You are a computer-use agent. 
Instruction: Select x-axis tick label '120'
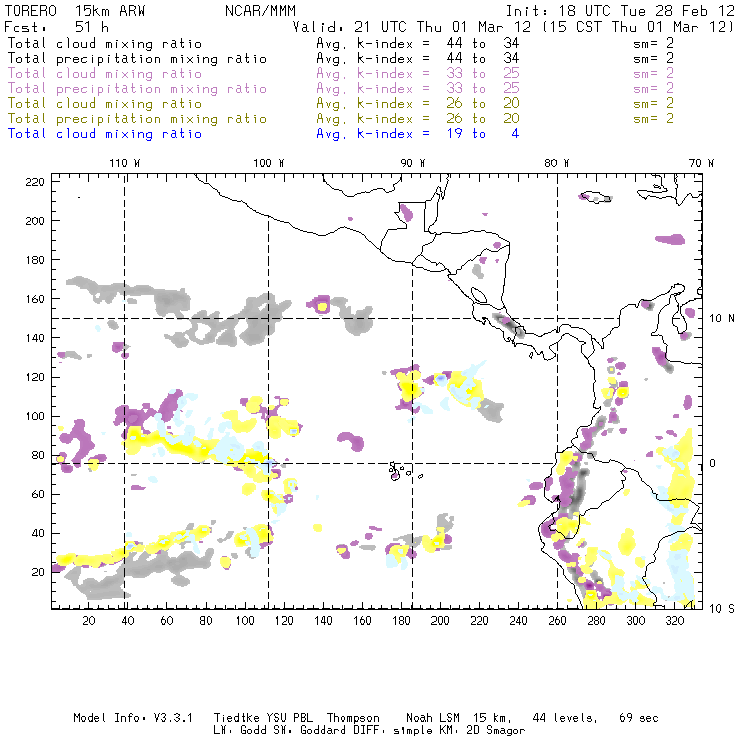tap(284, 621)
